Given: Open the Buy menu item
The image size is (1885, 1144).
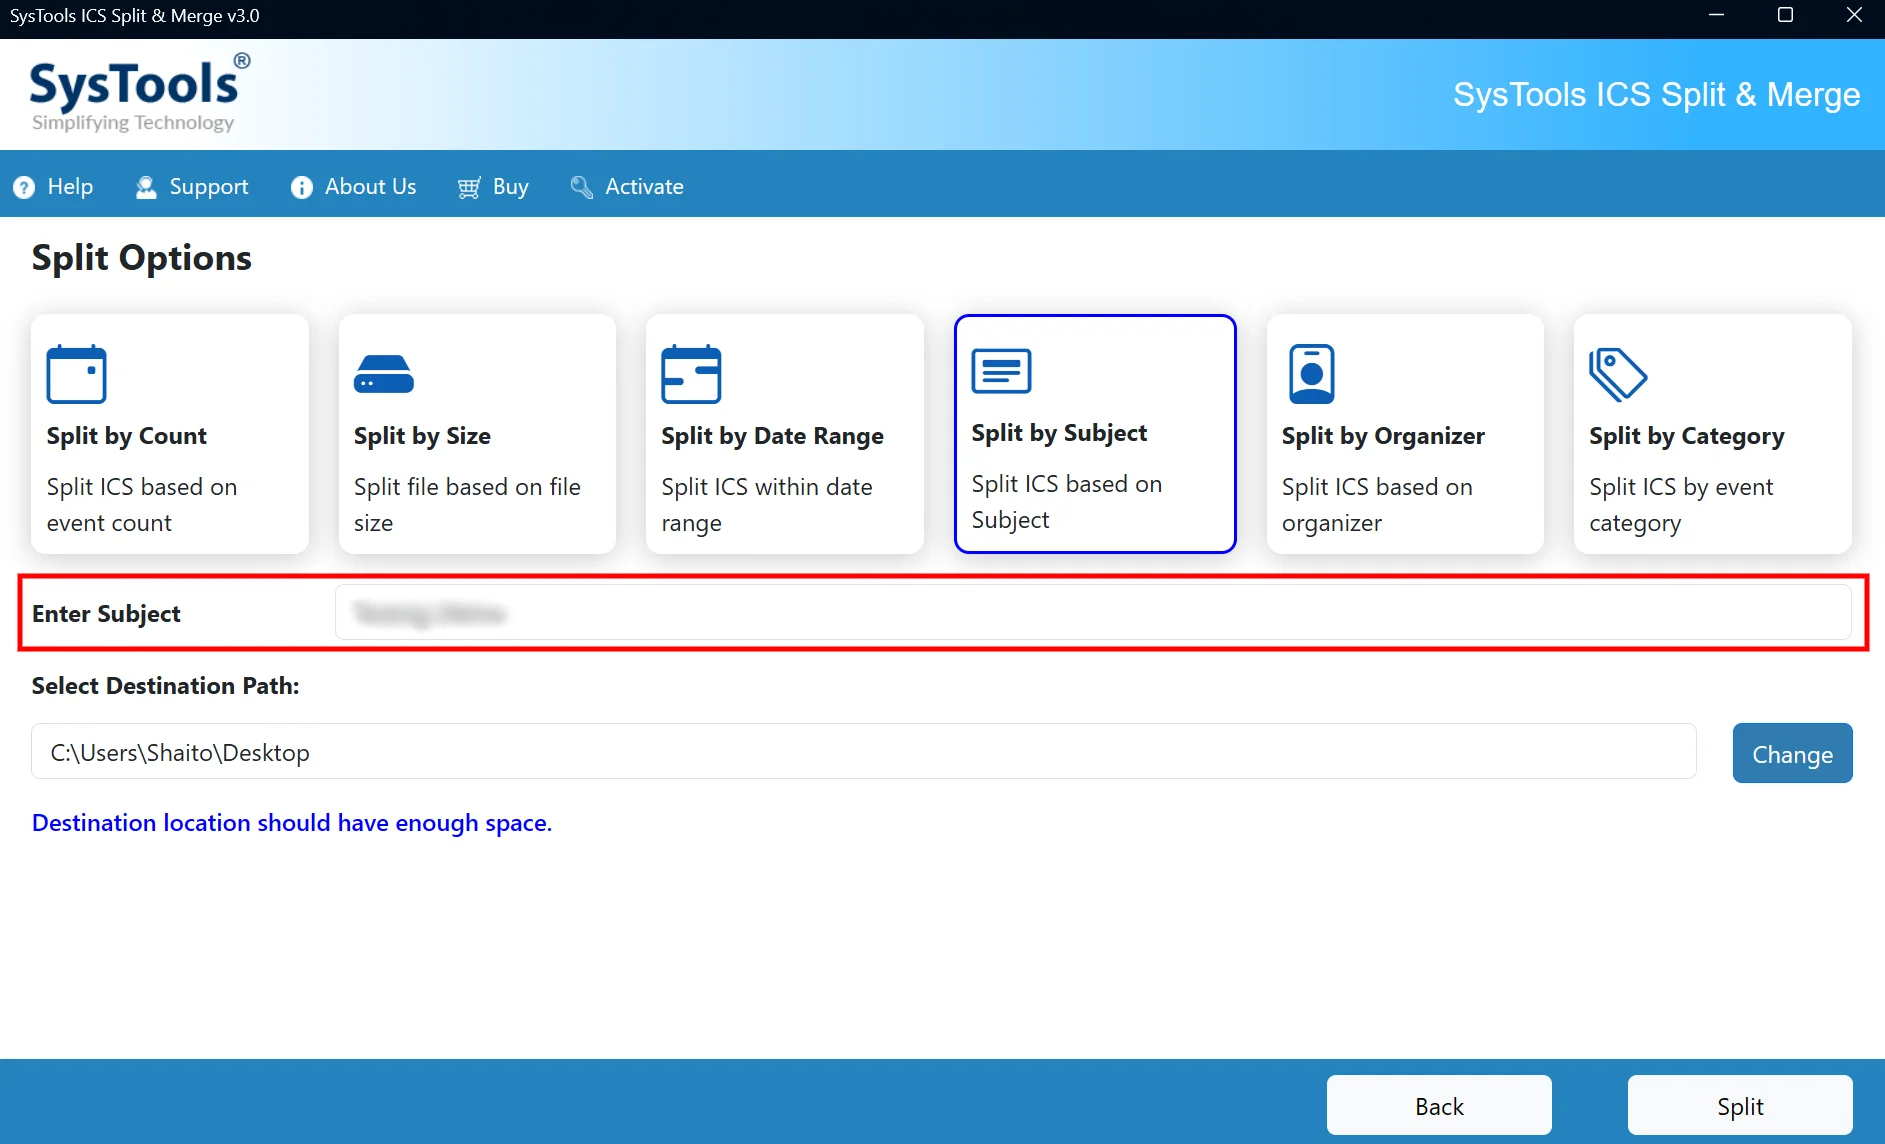Looking at the screenshot, I should coord(493,187).
